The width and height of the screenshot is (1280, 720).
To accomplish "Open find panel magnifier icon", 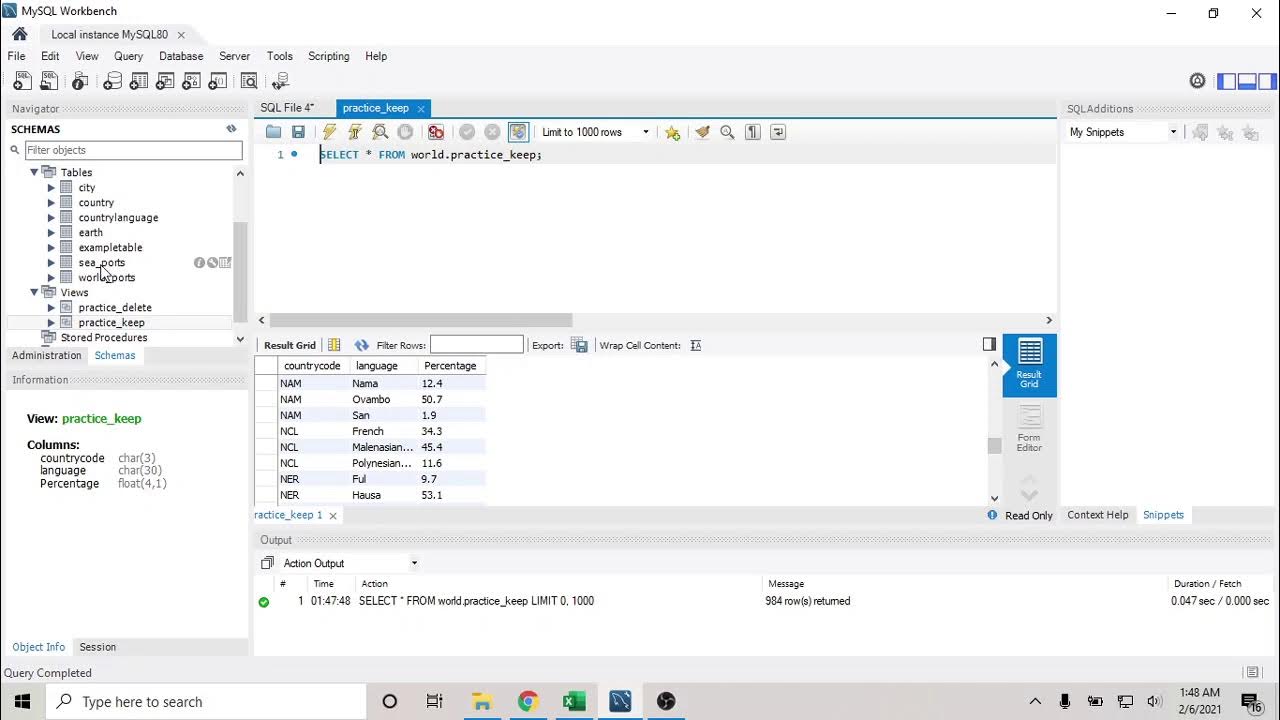I will pyautogui.click(x=727, y=132).
